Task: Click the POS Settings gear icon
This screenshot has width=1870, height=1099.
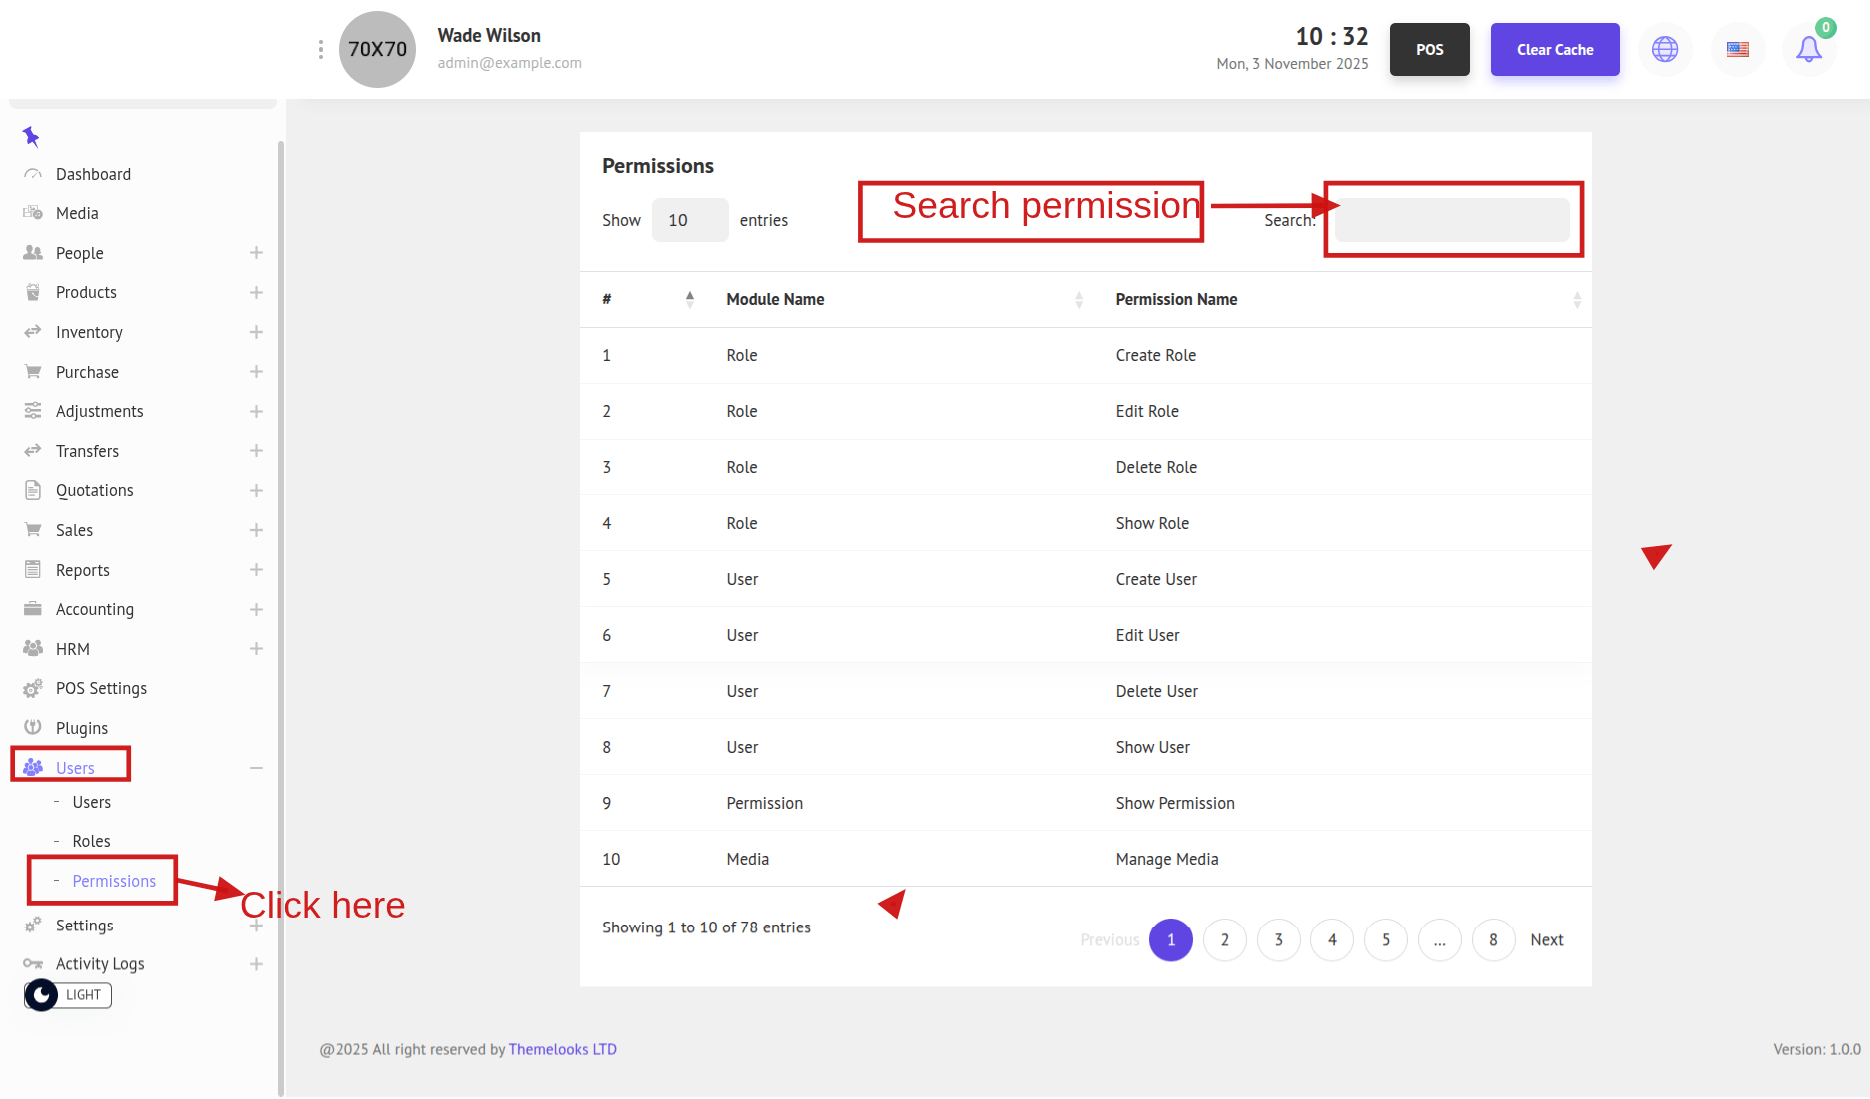Action: [x=33, y=688]
